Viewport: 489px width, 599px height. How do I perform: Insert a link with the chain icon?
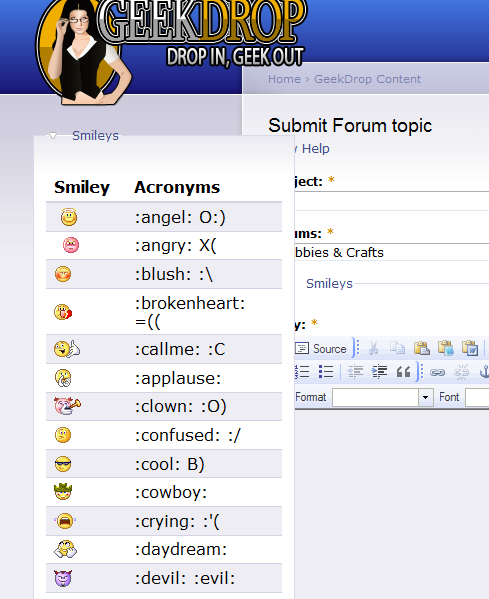pos(437,372)
